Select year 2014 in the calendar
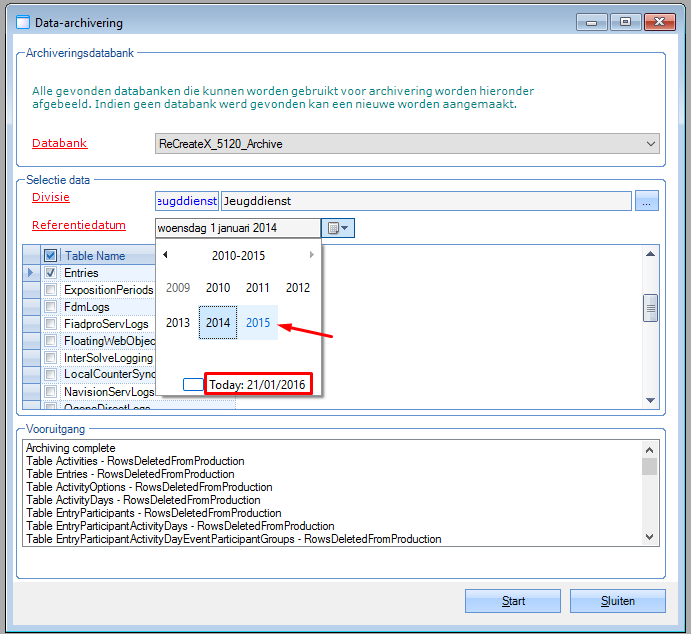 tap(217, 323)
